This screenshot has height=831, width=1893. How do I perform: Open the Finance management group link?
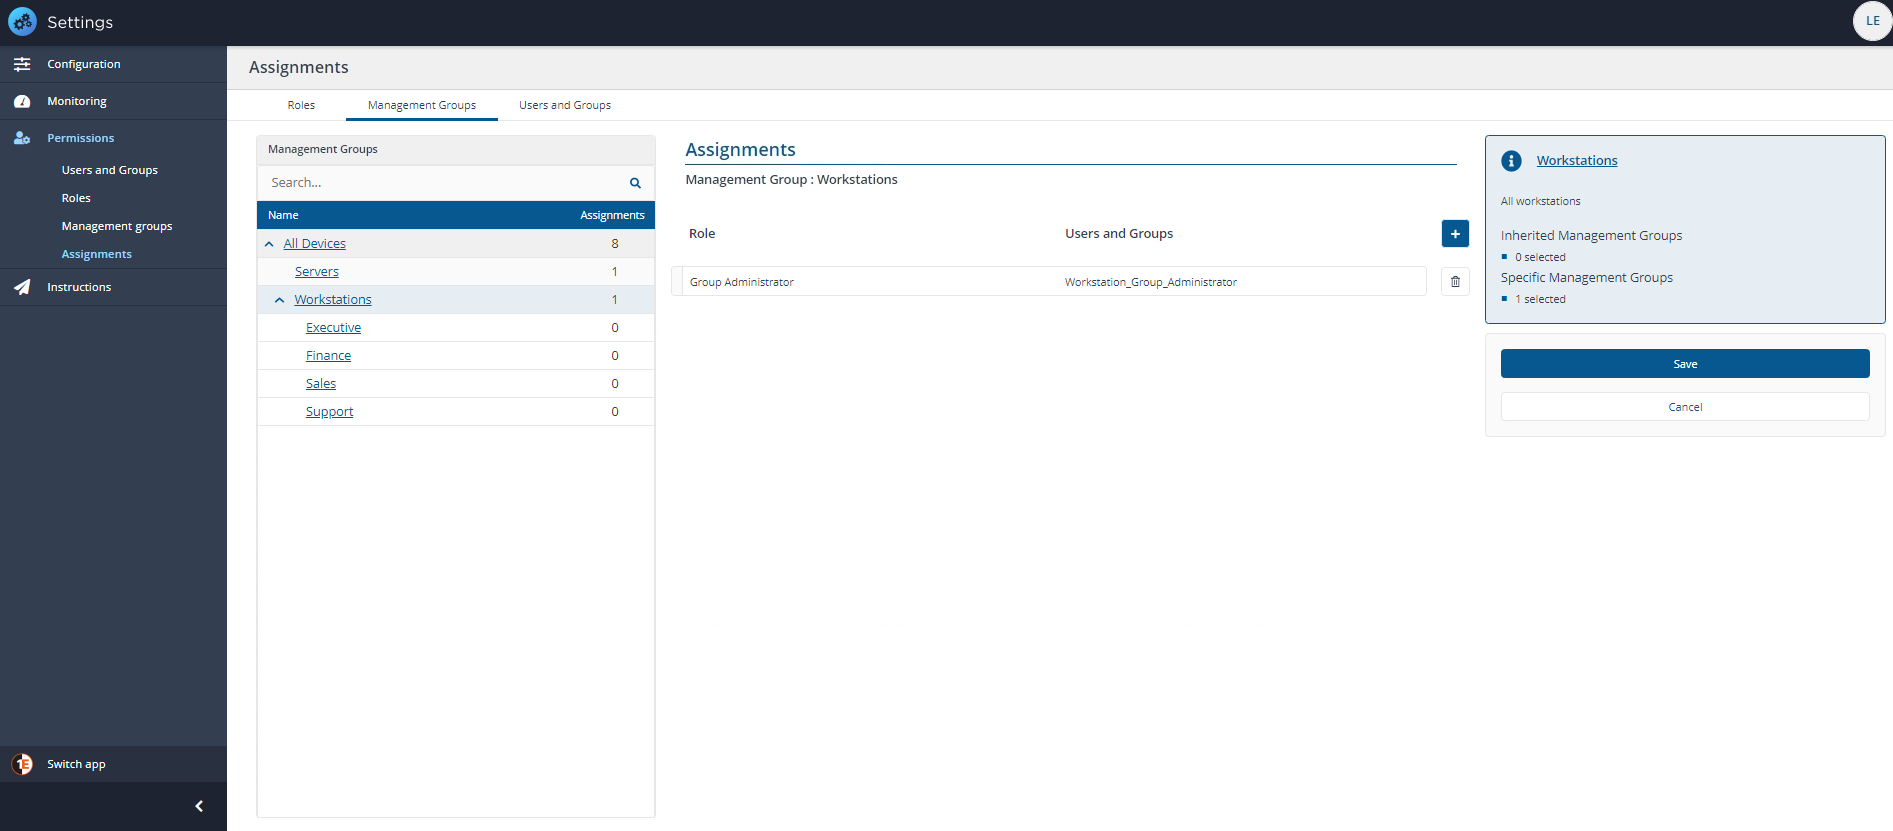tap(328, 356)
